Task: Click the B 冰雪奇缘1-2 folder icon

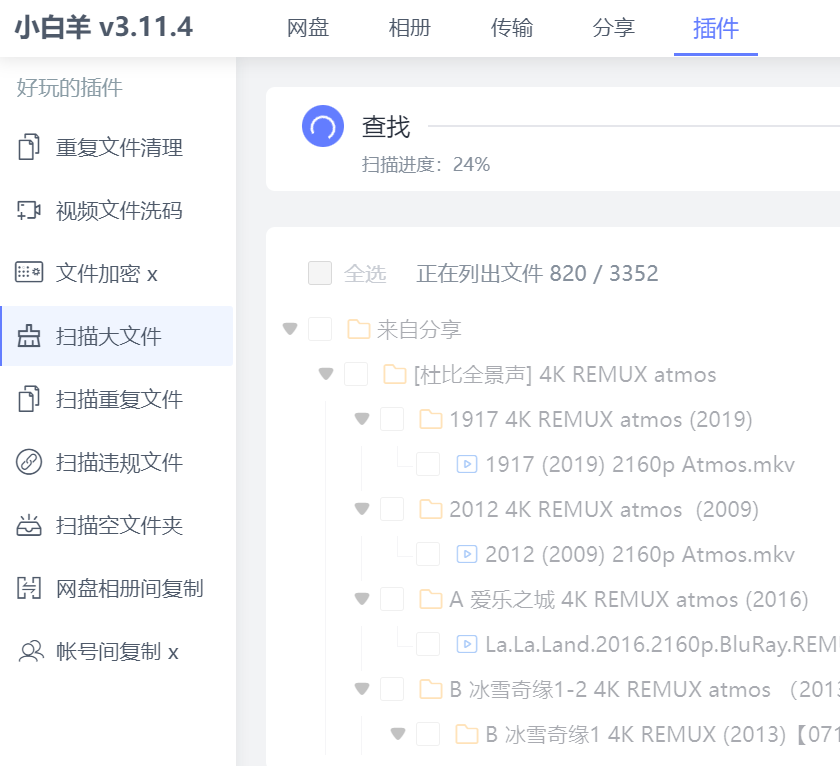Action: point(431,689)
